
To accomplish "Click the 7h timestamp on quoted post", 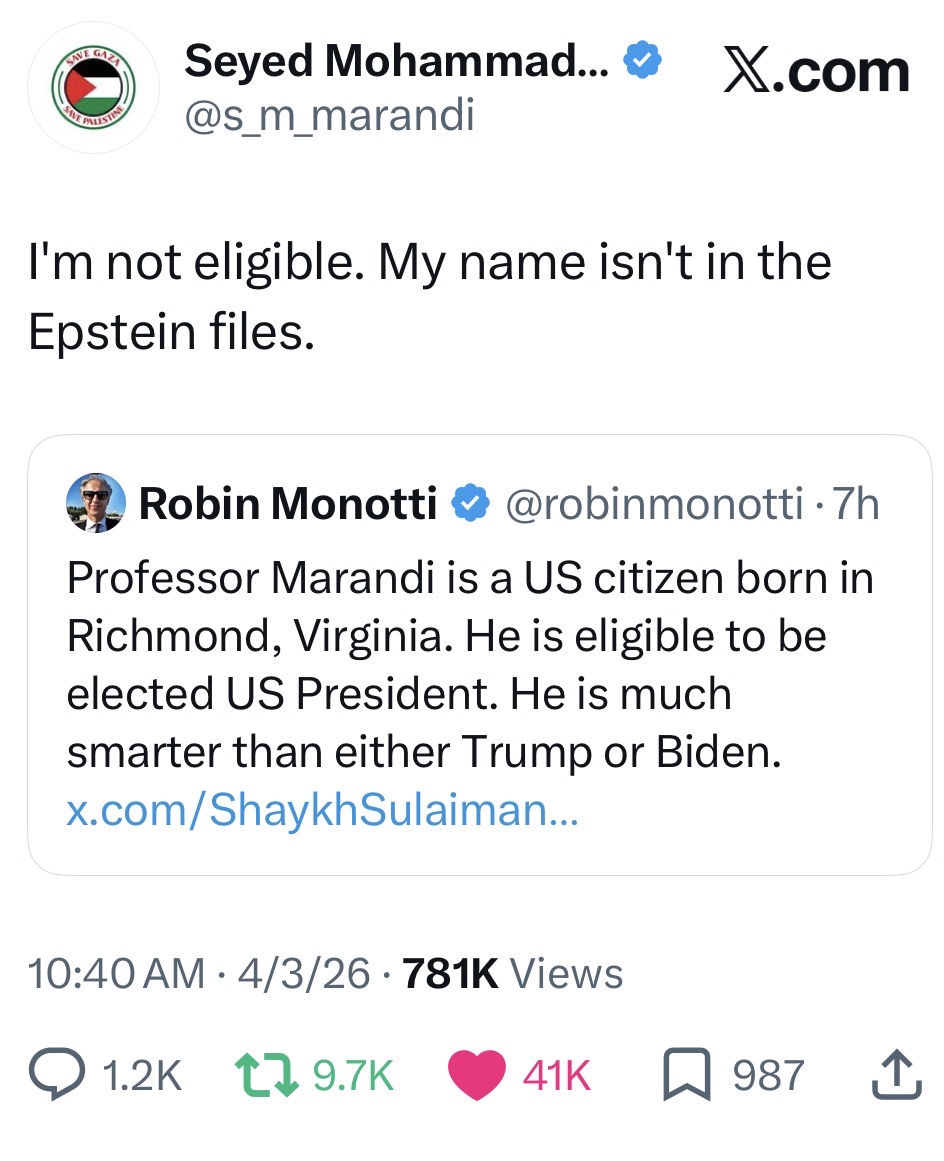I will pyautogui.click(x=857, y=504).
